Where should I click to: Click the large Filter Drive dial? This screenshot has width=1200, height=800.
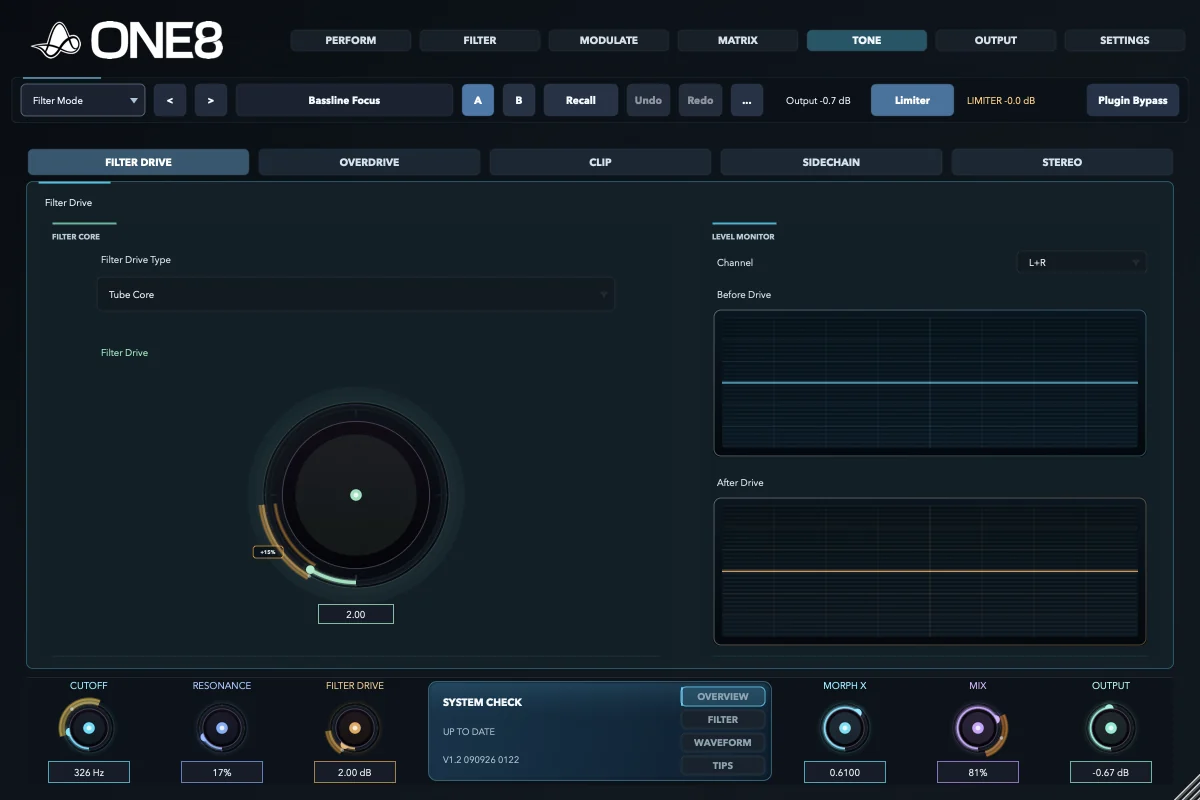(356, 495)
